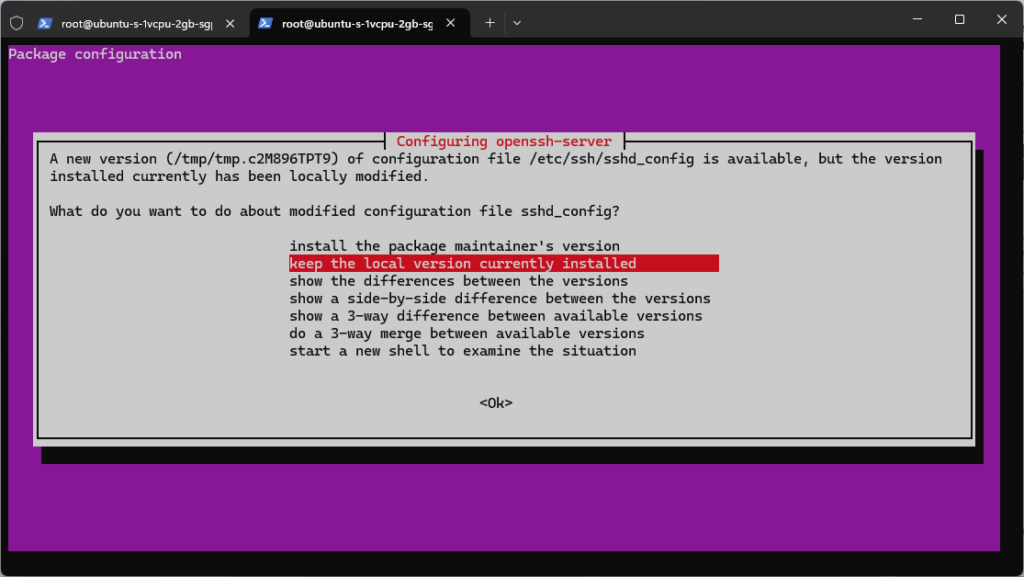1024x577 pixels.
Task: Minimize the terminal window
Action: (914, 19)
